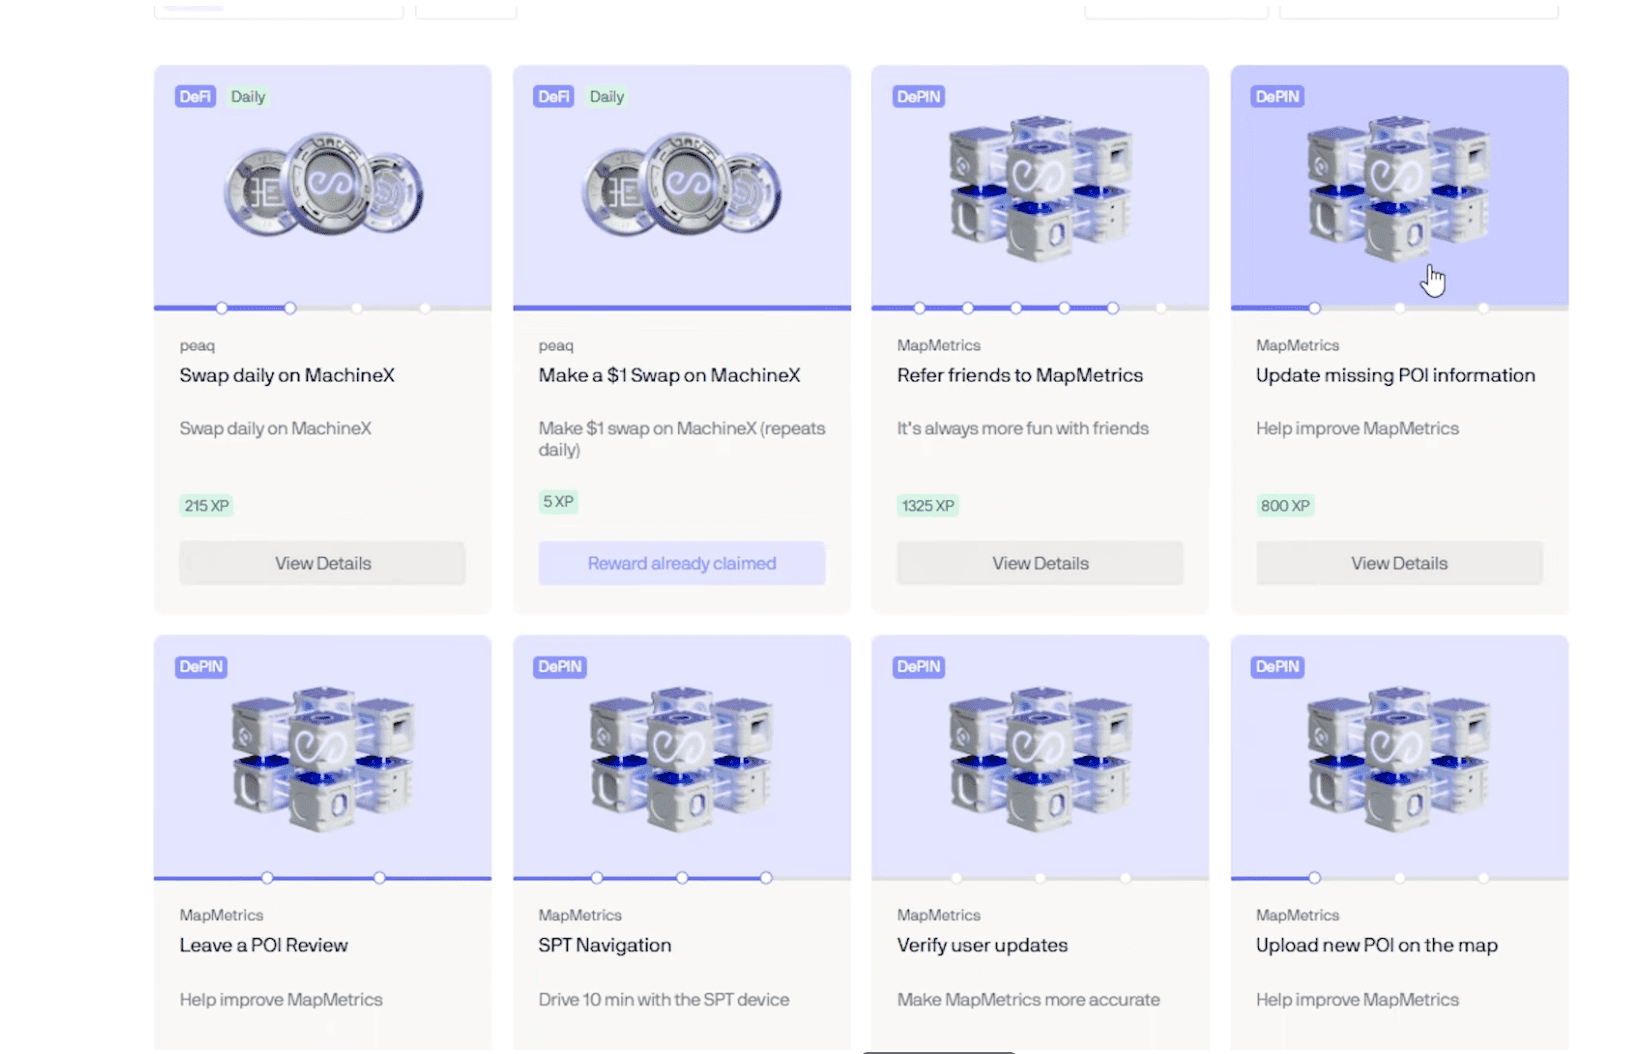1646x1054 pixels.
Task: Click cubes icon on Upload new POI card
Action: 1399,757
